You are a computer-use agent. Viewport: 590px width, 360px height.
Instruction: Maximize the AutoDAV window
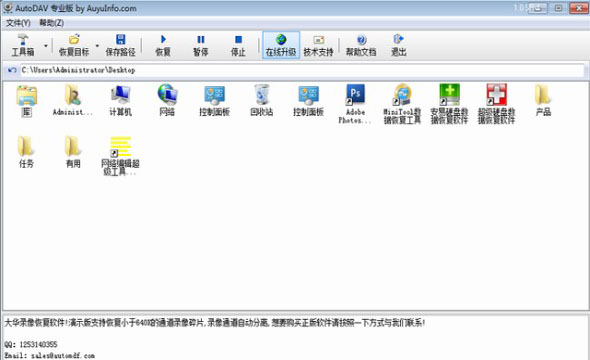click(558, 8)
